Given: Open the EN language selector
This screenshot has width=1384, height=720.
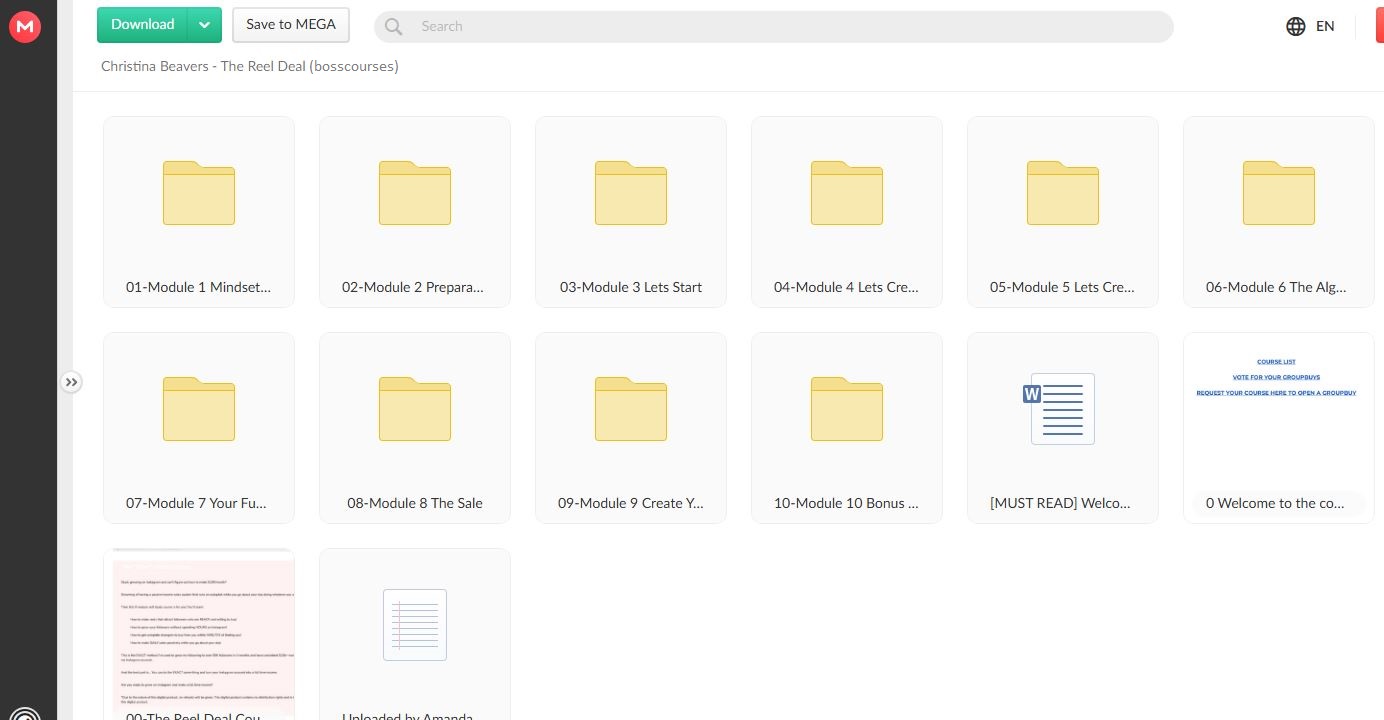Looking at the screenshot, I should [1325, 27].
